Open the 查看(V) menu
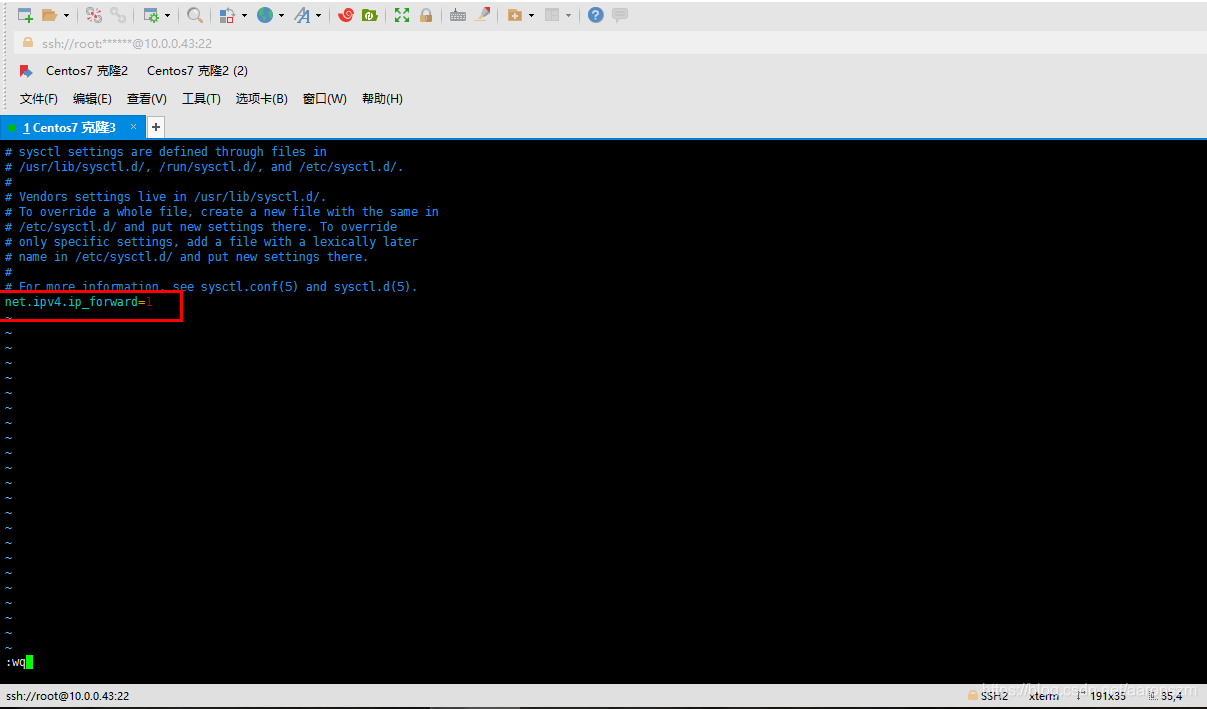This screenshot has width=1207, height=709. [x=147, y=99]
